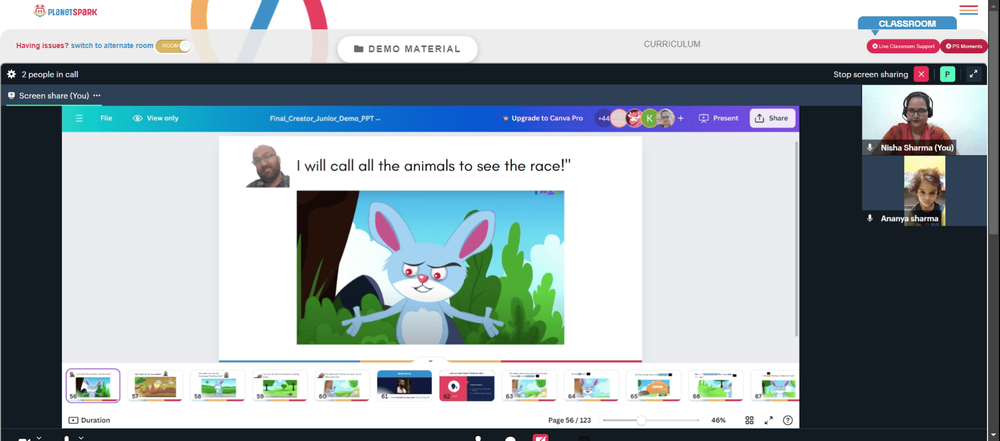This screenshot has height=441, width=1000.
Task: Start the Canva Present mode
Action: 719,118
